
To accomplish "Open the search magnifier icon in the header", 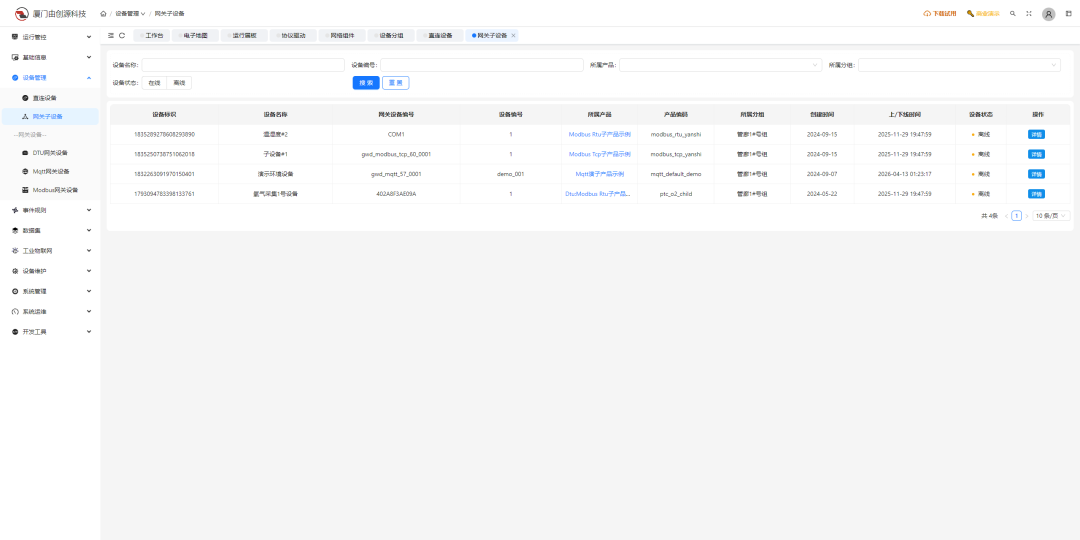I will (1013, 14).
